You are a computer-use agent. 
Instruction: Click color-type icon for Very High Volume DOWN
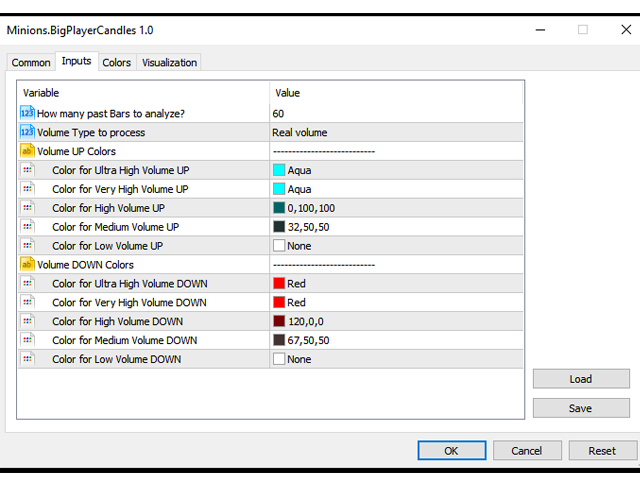pyautogui.click(x=27, y=302)
